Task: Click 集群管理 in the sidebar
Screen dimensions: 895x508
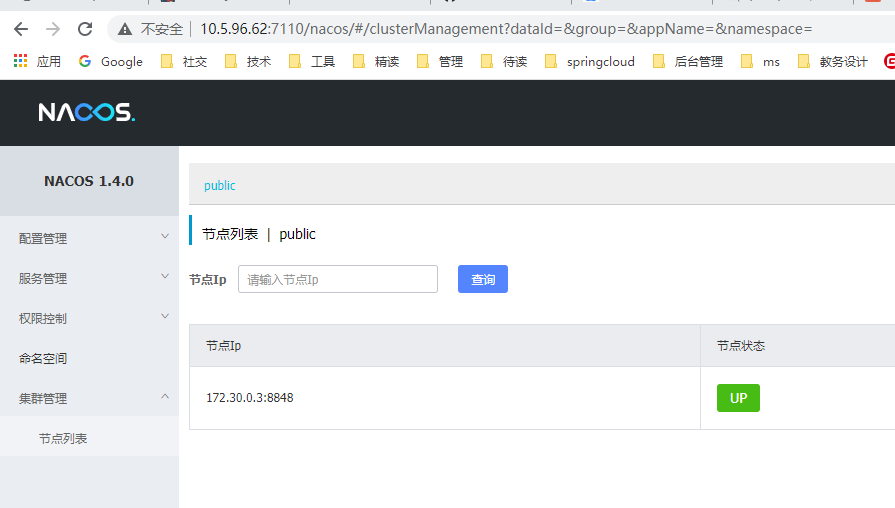Action: 43,398
